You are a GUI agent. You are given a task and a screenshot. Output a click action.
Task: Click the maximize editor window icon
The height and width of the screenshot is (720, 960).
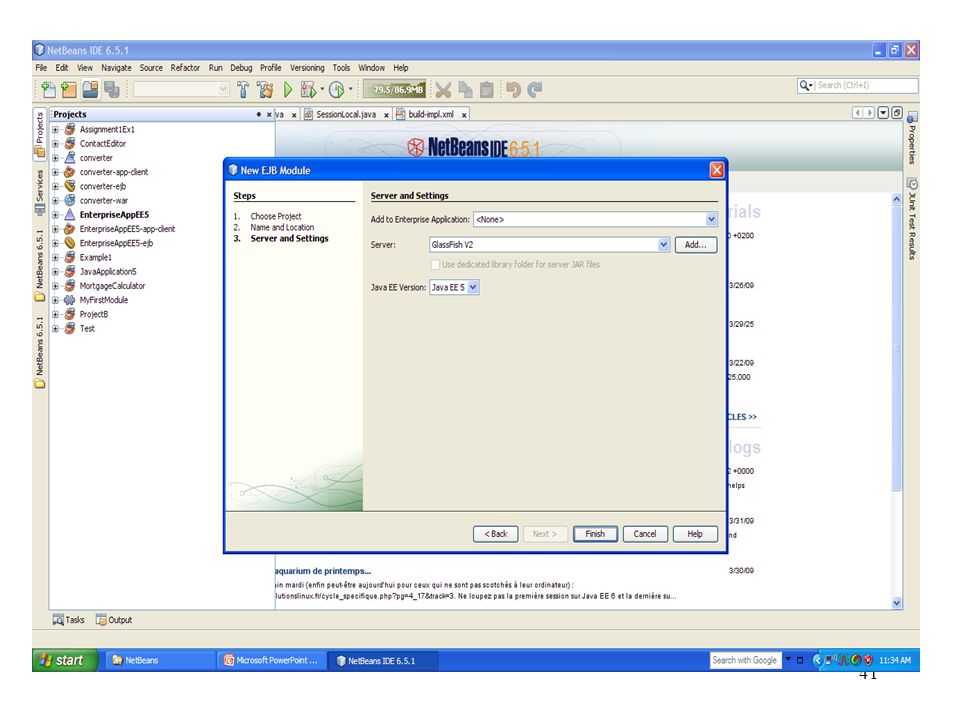point(897,113)
